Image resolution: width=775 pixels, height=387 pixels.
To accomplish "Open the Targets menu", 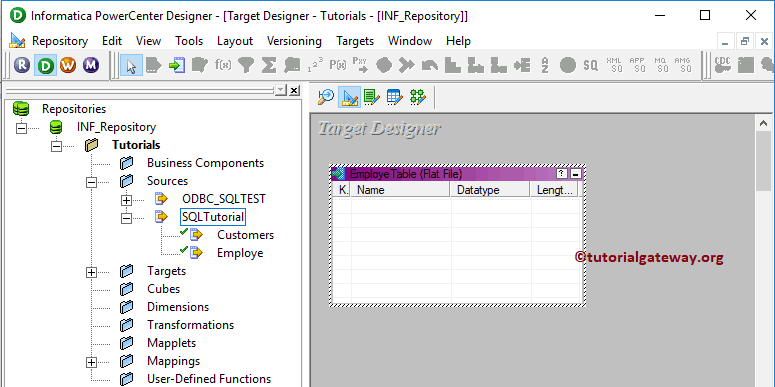I will 355,41.
